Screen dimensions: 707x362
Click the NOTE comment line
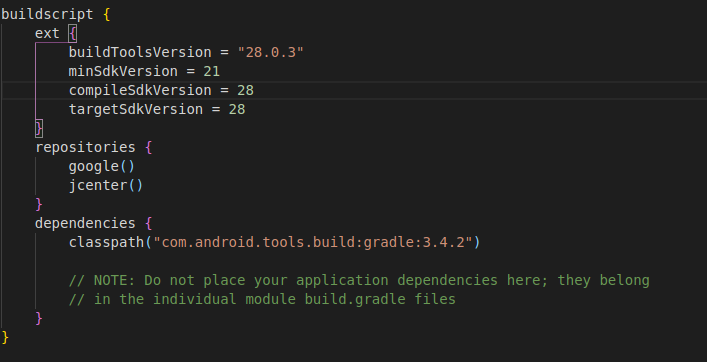pos(359,280)
